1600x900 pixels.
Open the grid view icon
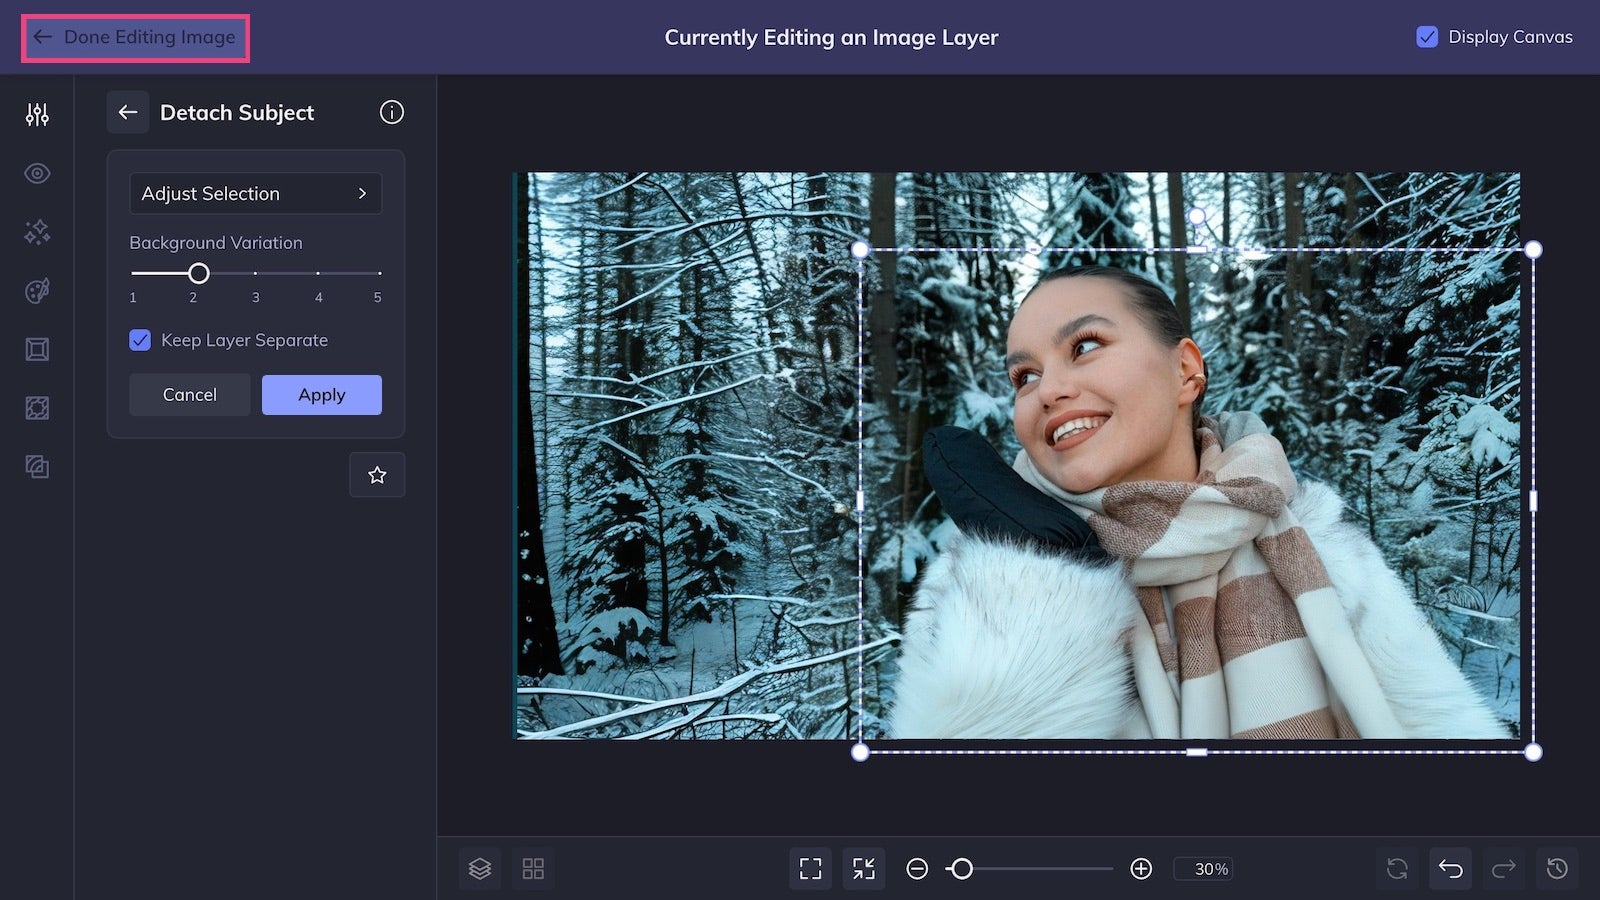pos(533,868)
